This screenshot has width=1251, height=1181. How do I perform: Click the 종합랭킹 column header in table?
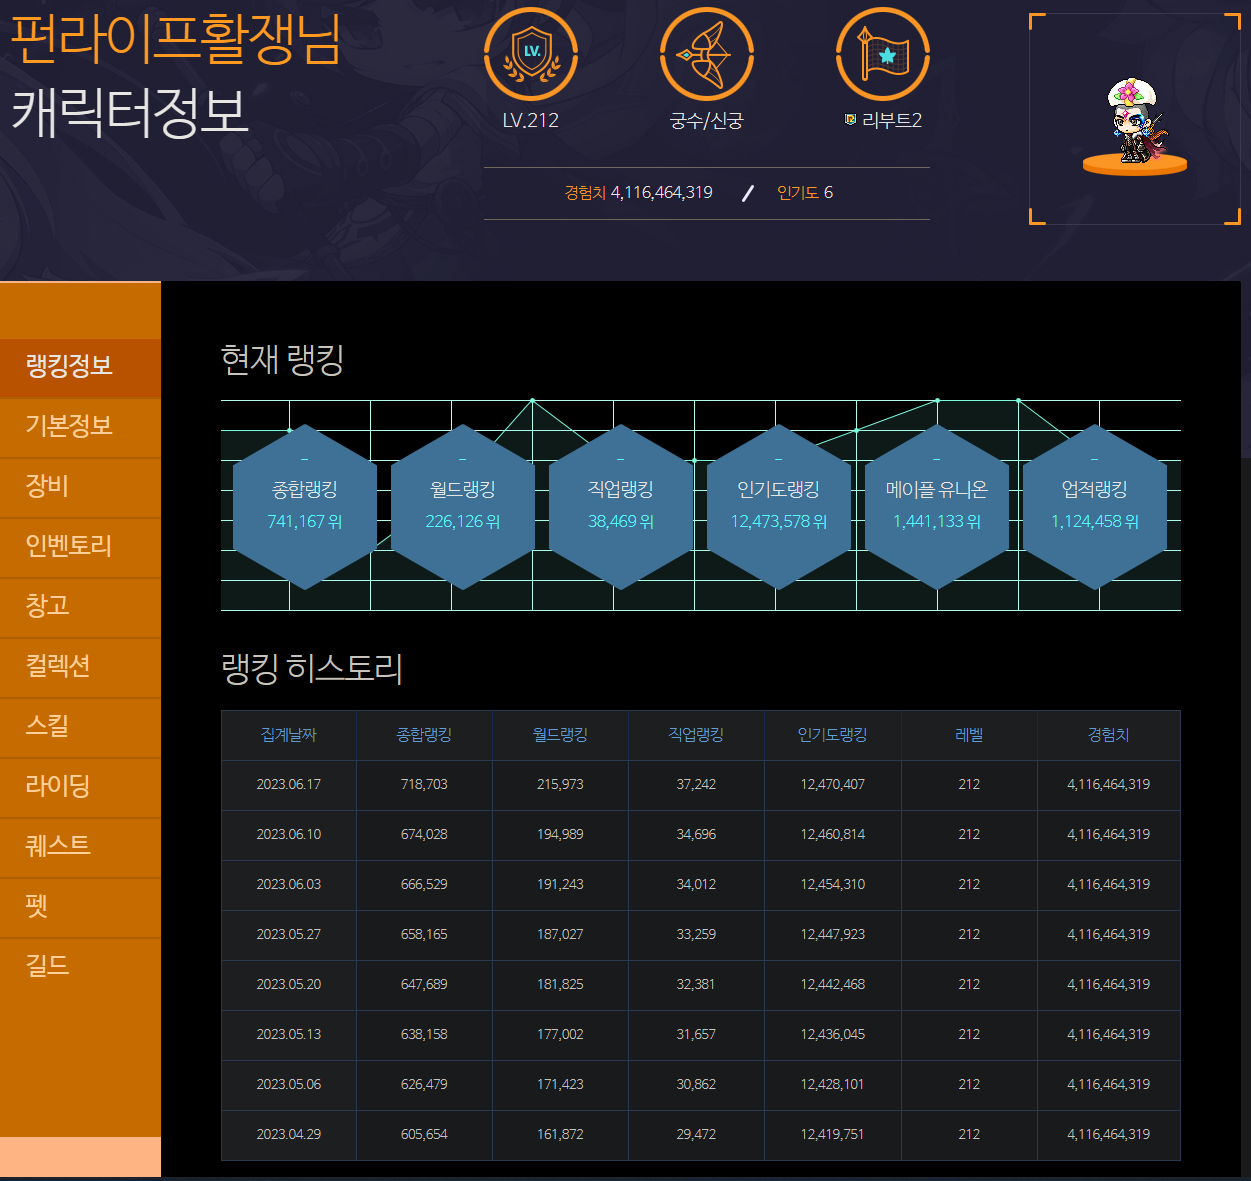(x=424, y=735)
